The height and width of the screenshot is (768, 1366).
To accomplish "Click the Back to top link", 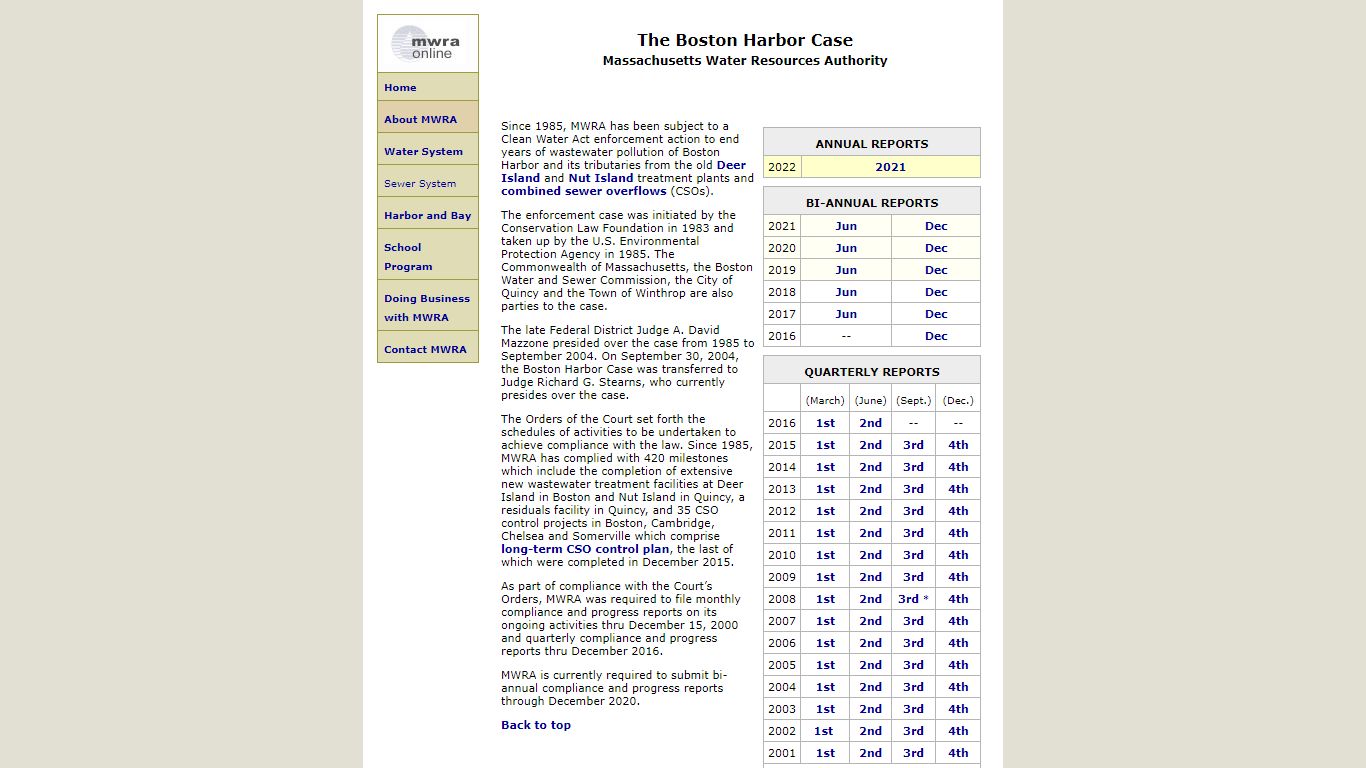I will pyautogui.click(x=536, y=725).
